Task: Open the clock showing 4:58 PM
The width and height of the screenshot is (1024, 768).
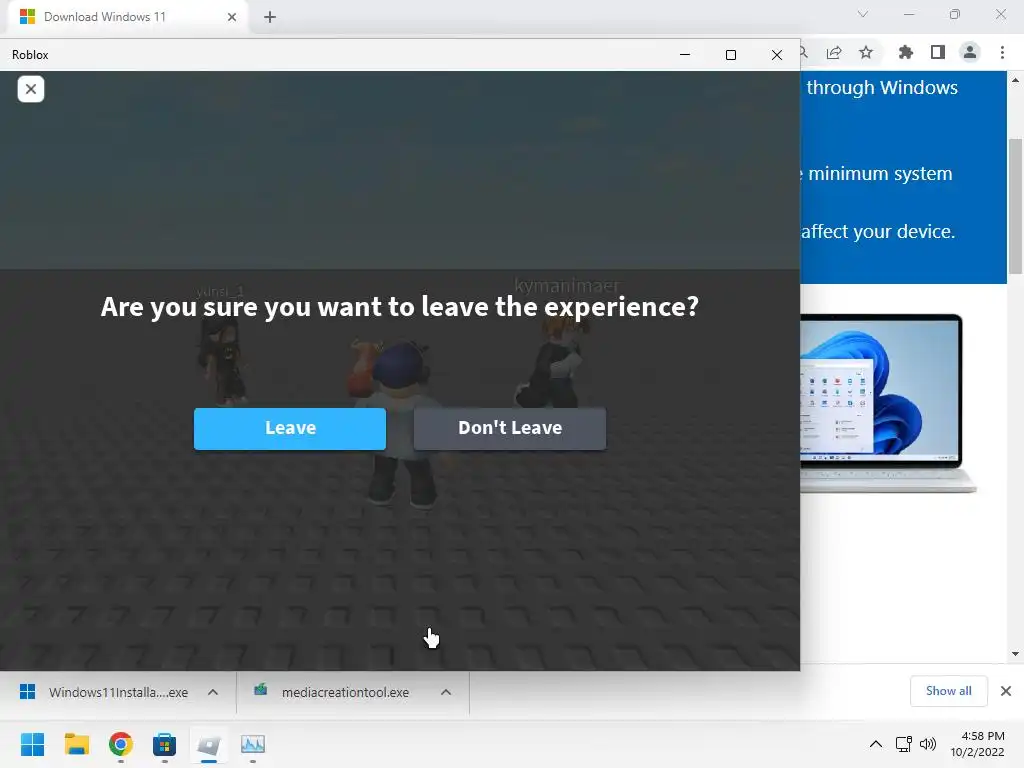Action: click(977, 744)
